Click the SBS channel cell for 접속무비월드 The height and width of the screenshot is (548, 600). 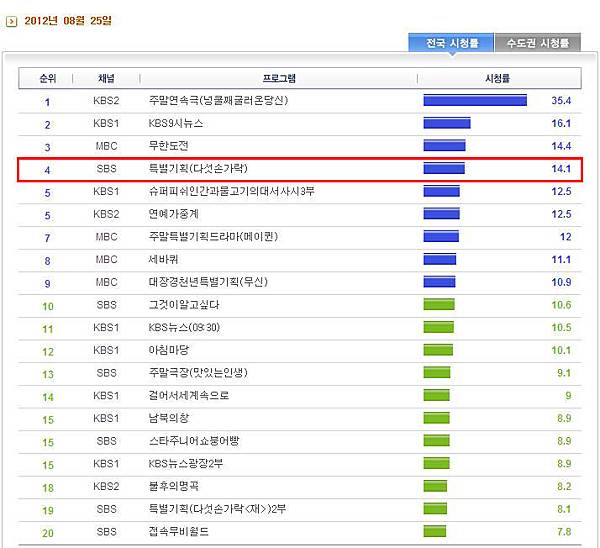(x=106, y=532)
